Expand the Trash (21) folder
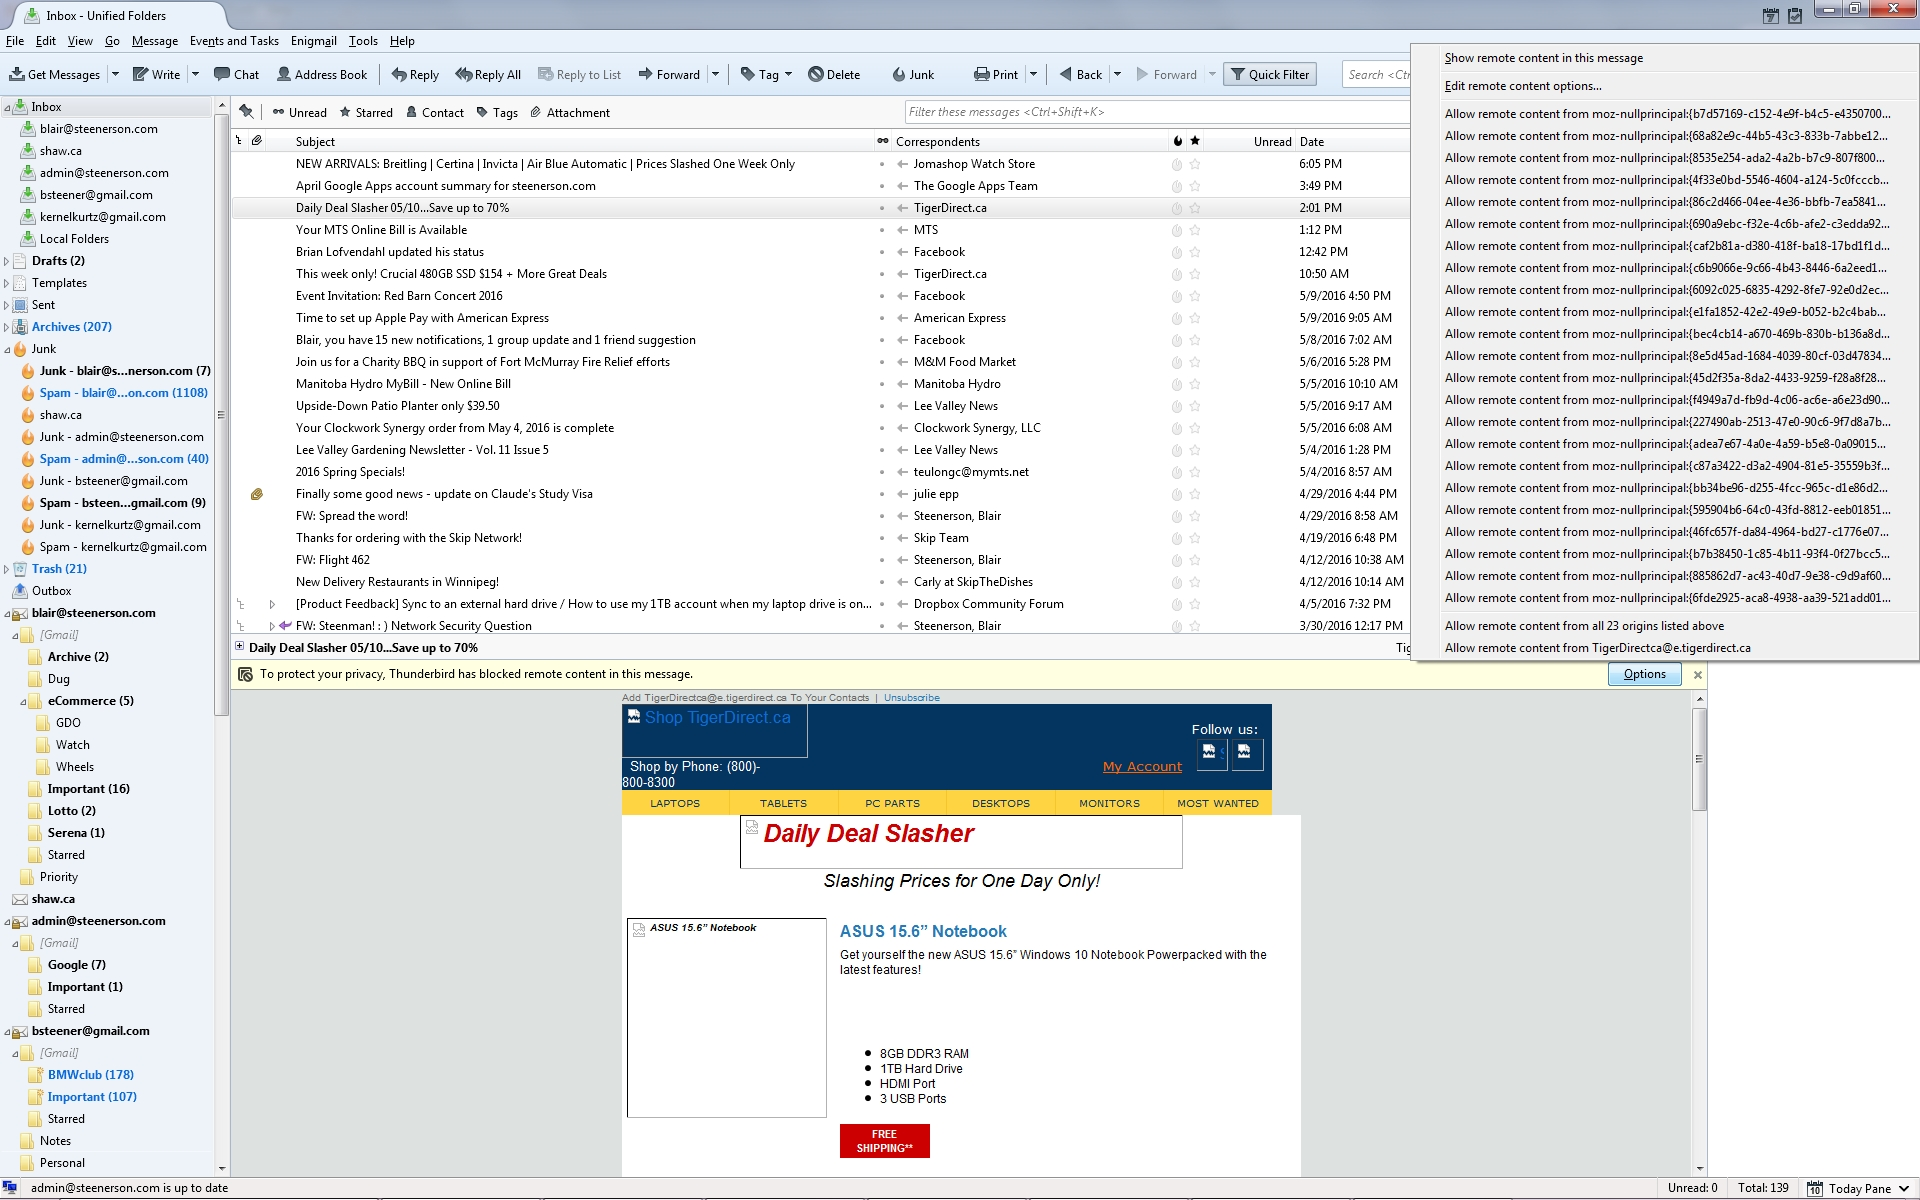The height and width of the screenshot is (1200, 1920). point(7,569)
